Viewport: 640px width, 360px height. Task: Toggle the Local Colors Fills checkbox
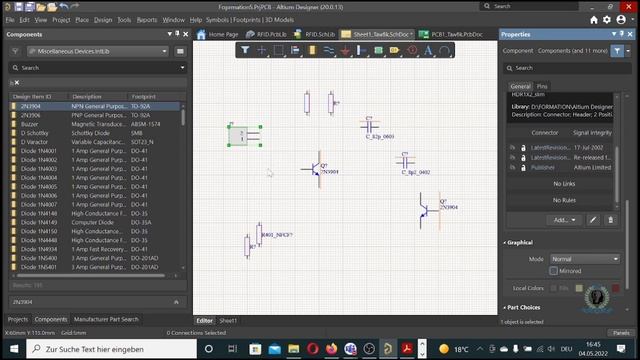click(553, 288)
